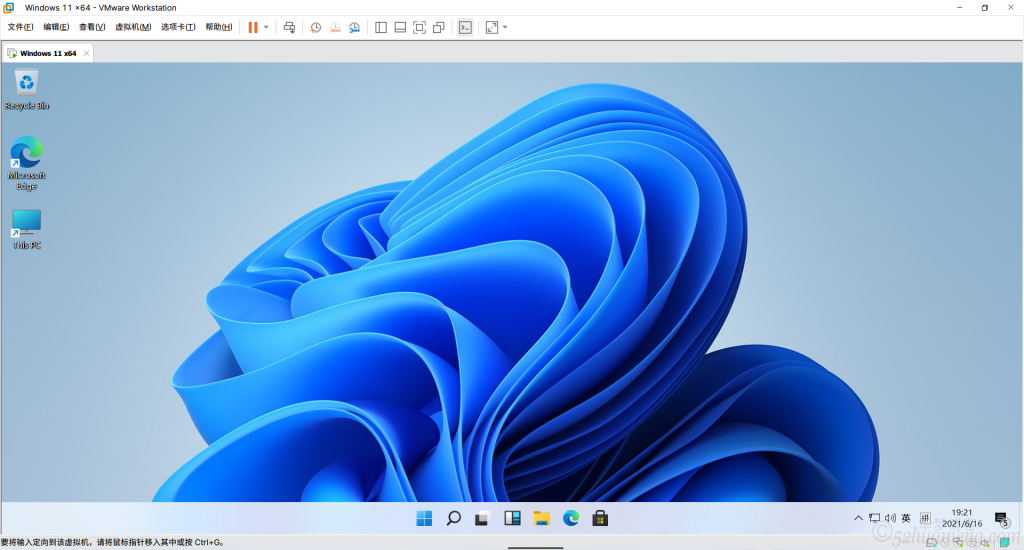Screen dimensions: 1024x550
Task: Open Widgets from the Windows 11 taskbar
Action: (512, 518)
